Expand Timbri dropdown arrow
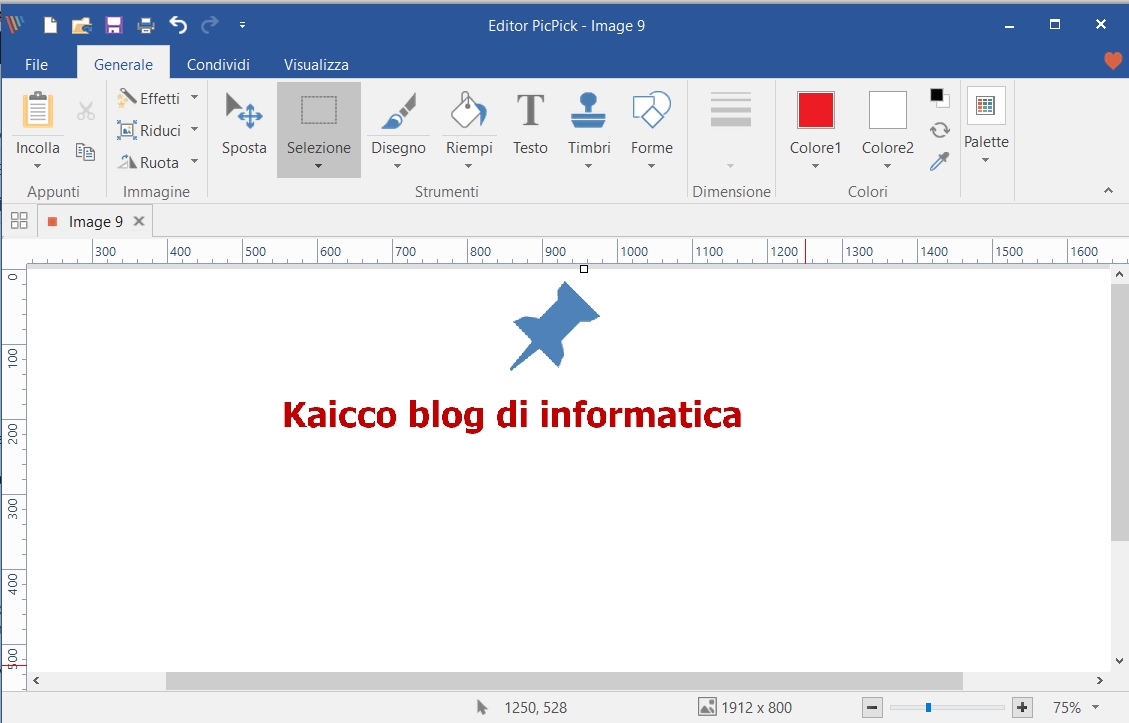 click(588, 166)
